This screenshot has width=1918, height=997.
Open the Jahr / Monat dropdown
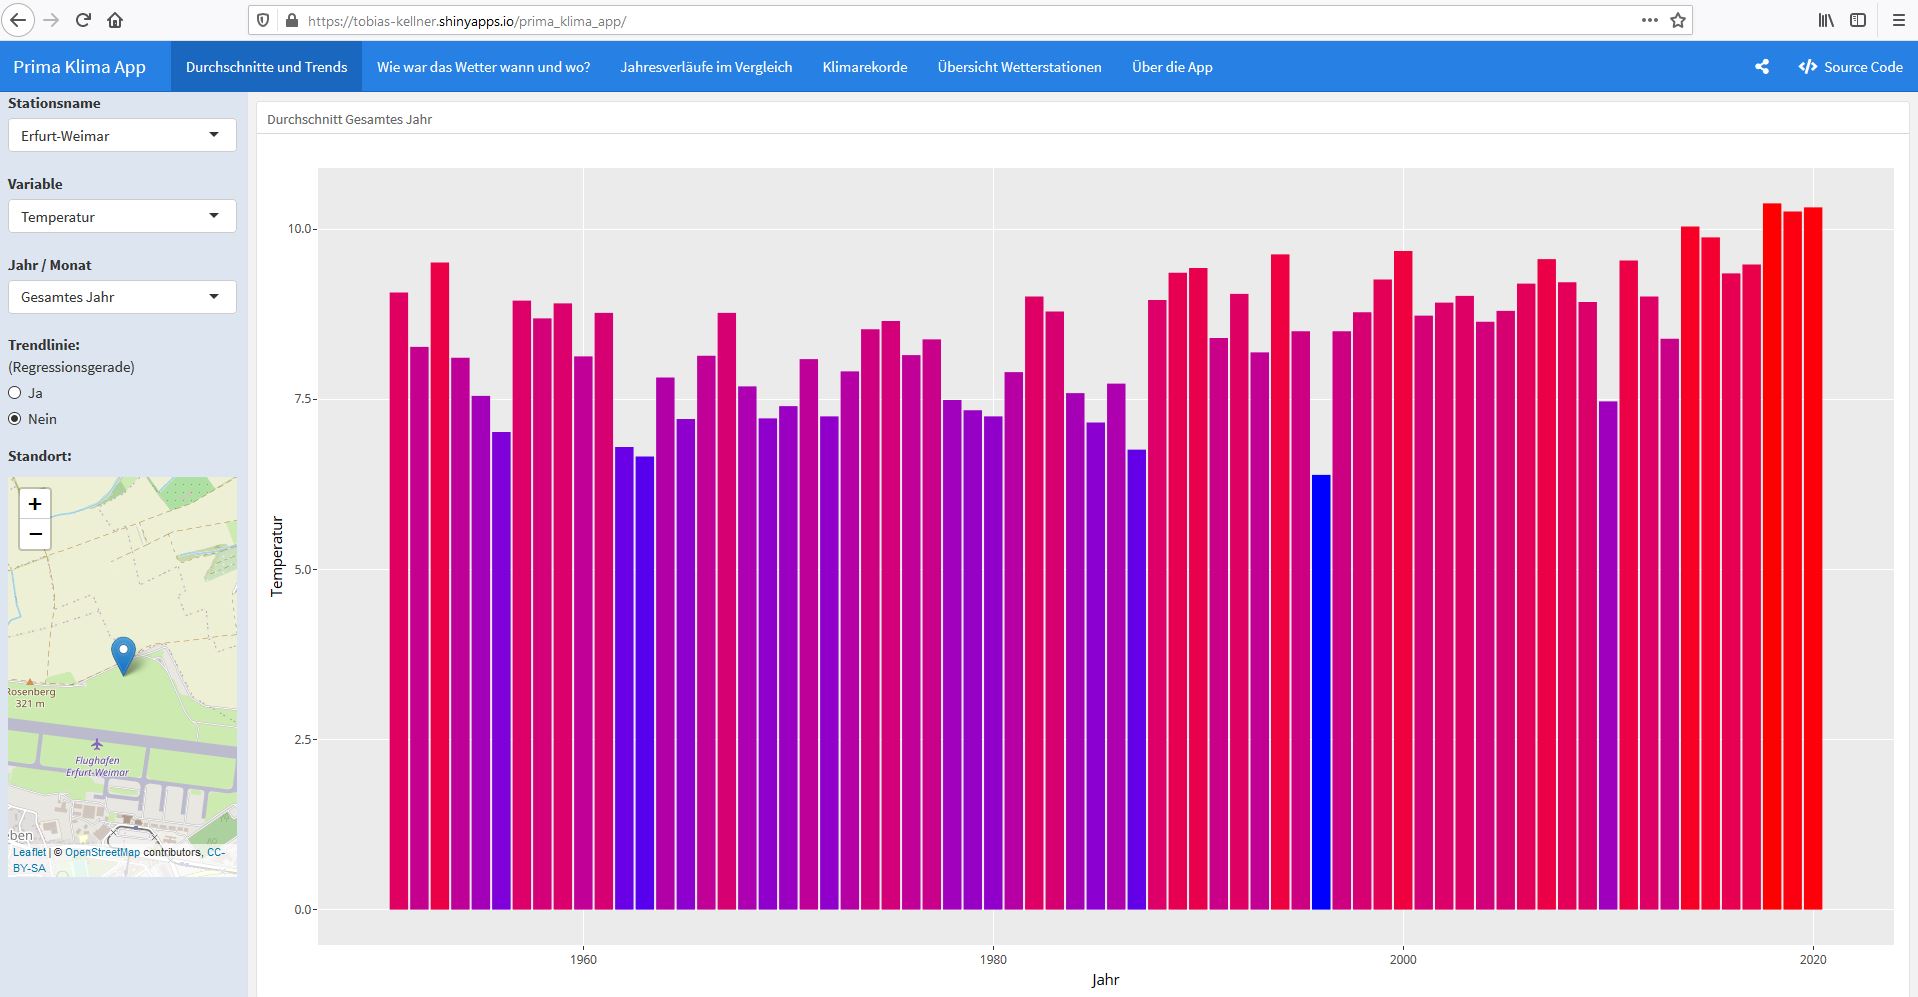(122, 297)
